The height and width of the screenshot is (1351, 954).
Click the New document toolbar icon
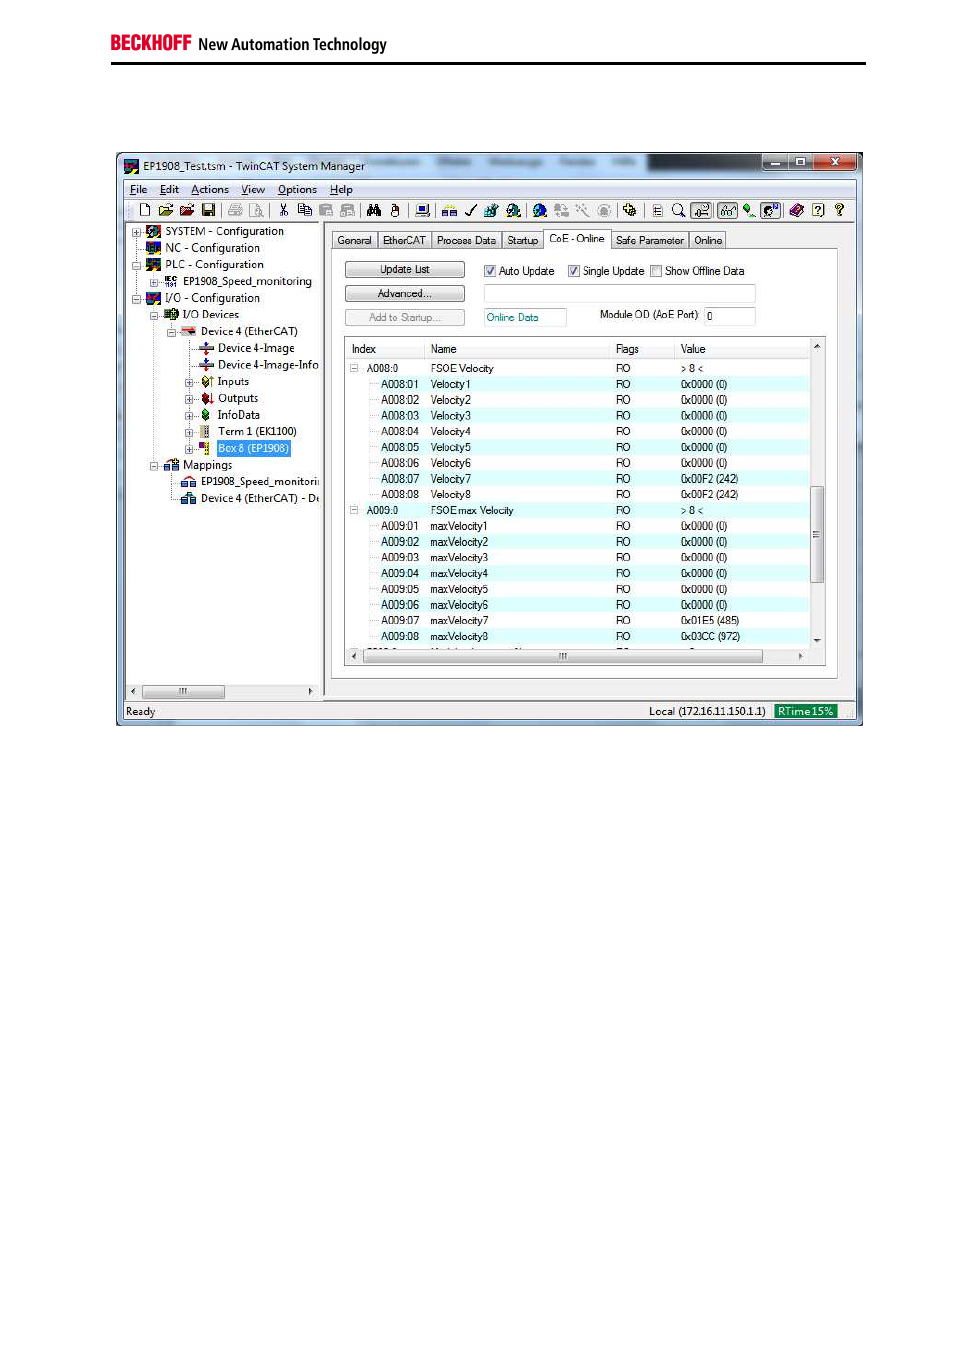(x=145, y=210)
